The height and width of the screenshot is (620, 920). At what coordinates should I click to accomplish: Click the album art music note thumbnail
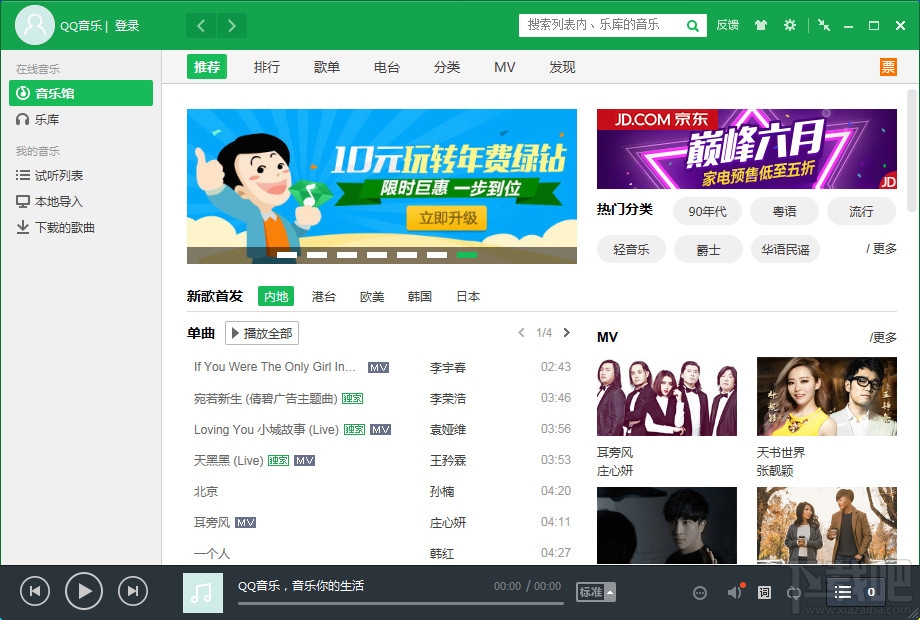click(203, 593)
